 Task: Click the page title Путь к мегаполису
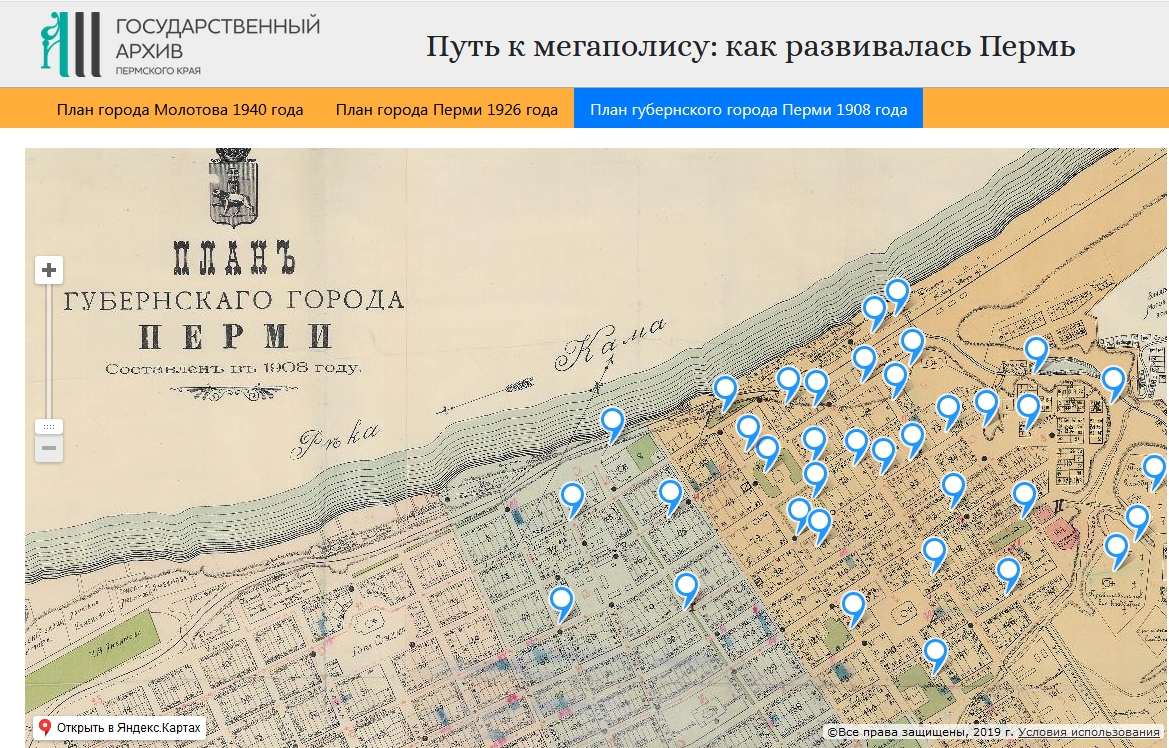click(x=750, y=46)
